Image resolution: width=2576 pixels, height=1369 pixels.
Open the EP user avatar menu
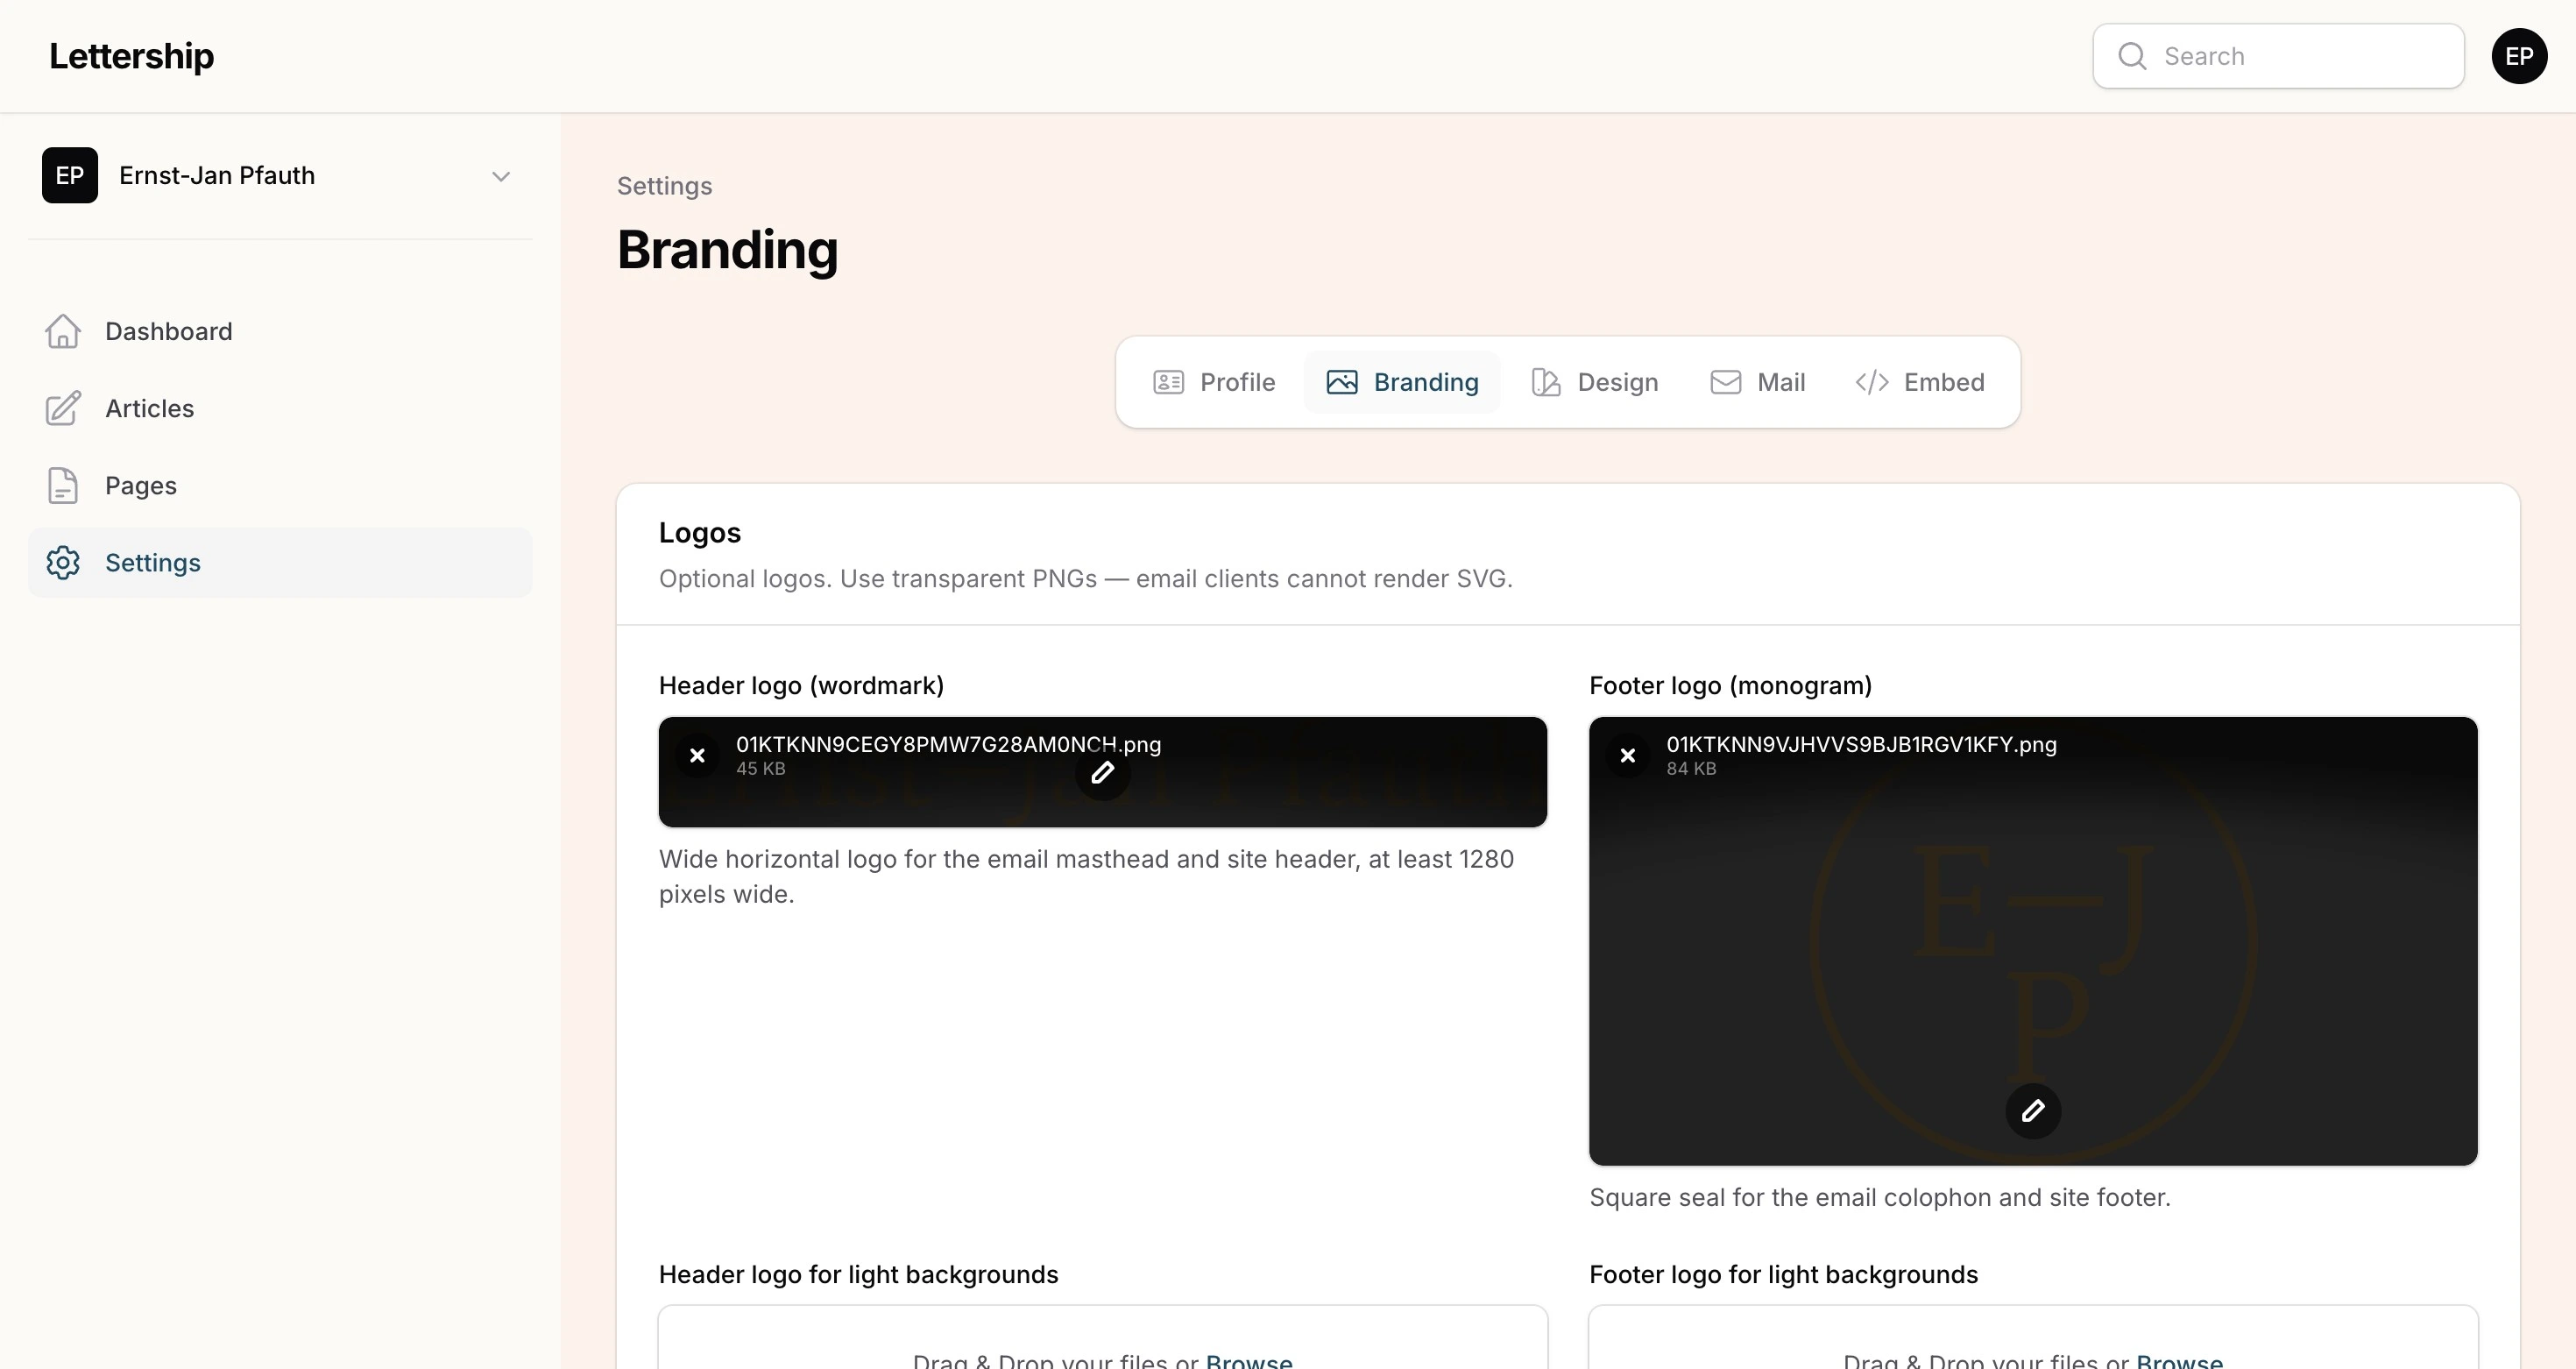pos(2519,56)
